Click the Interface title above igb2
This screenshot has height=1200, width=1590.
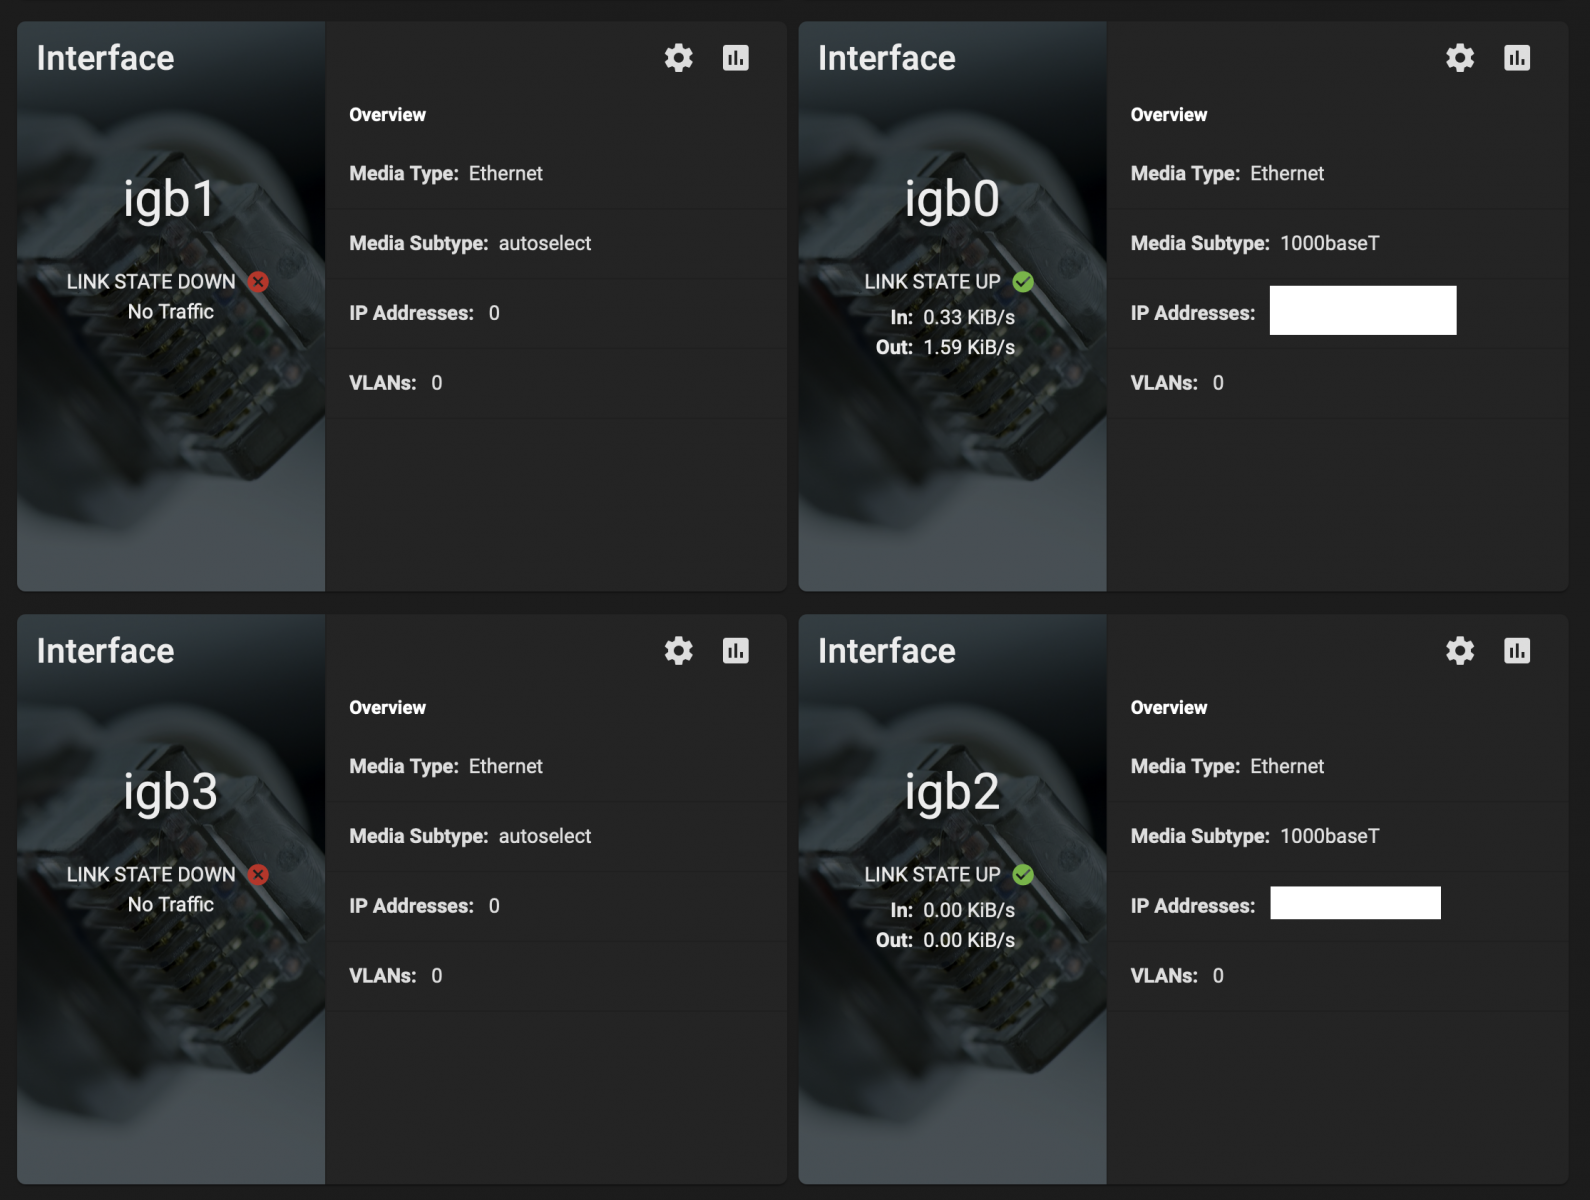tap(886, 651)
